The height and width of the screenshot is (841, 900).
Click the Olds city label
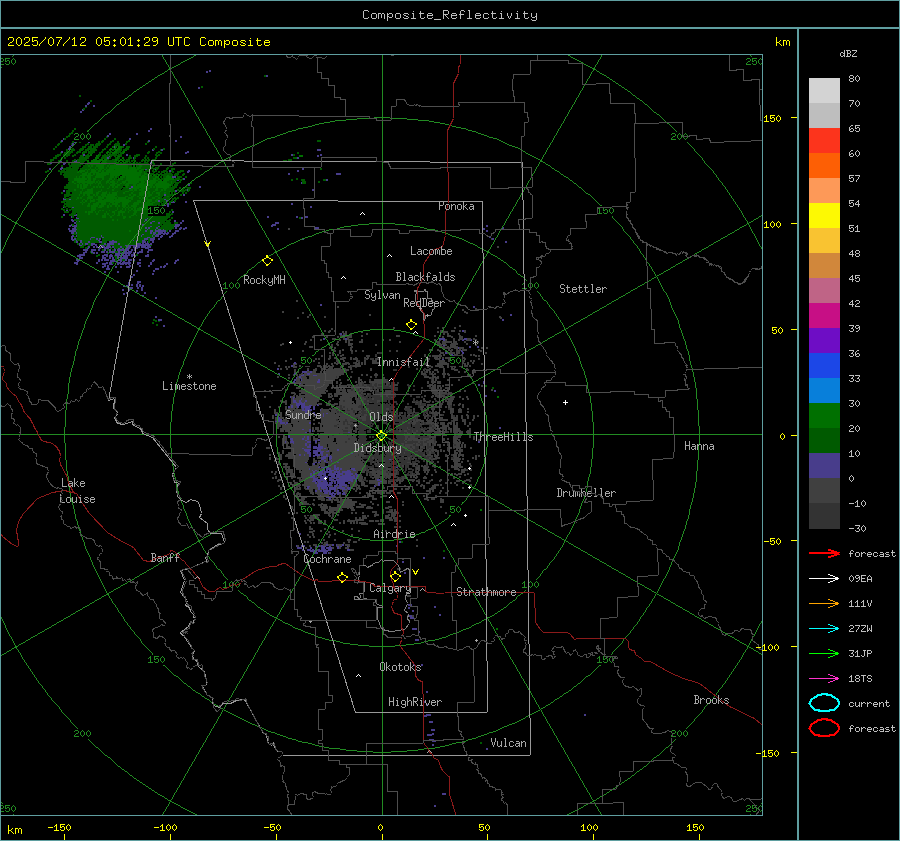[x=381, y=417]
